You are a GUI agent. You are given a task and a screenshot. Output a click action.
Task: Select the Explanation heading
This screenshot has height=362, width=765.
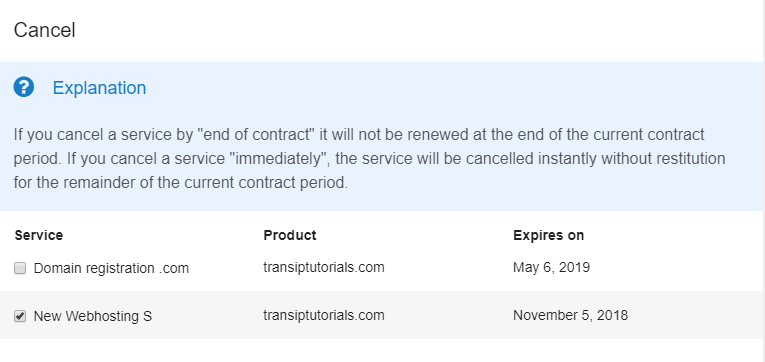pyautogui.click(x=99, y=88)
